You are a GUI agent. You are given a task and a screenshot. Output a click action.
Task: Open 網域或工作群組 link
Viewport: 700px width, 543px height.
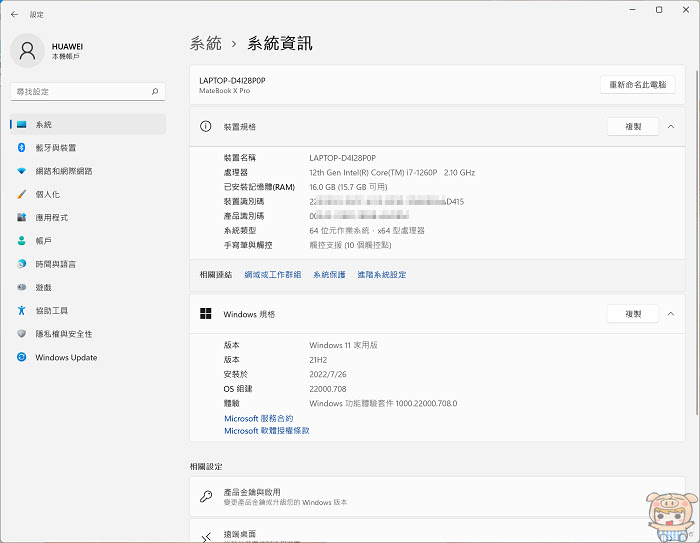(273, 275)
